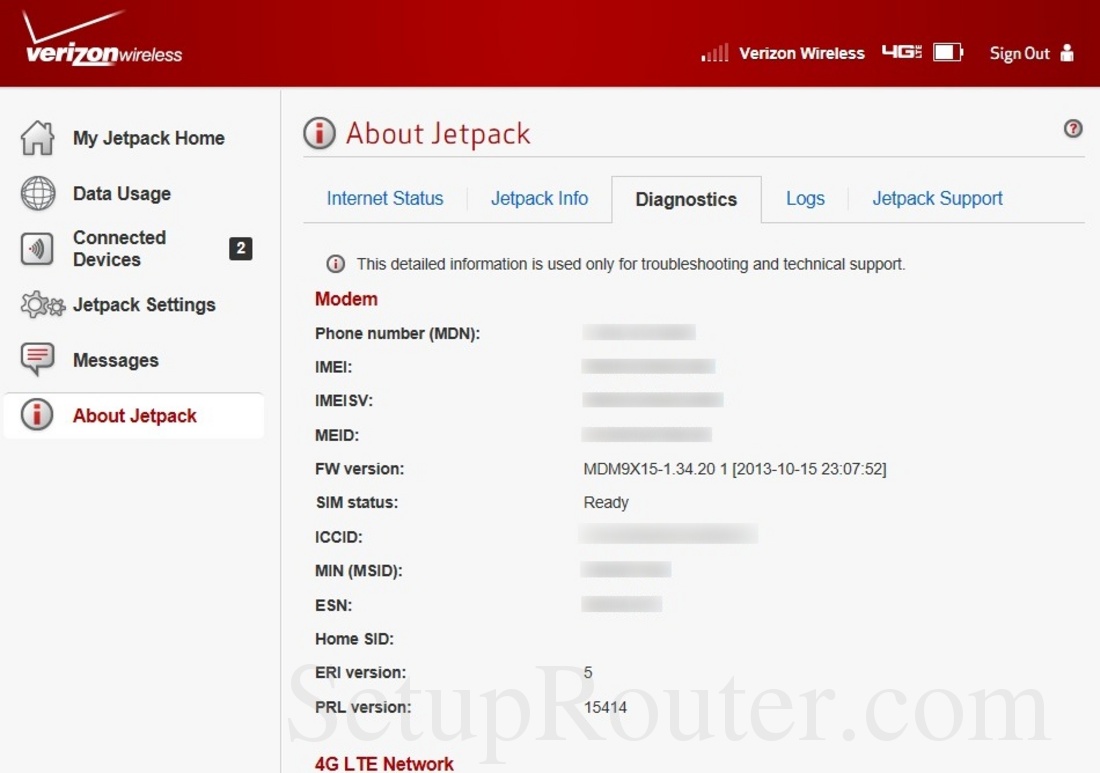Click the ESN: label
The width and height of the screenshot is (1100, 773).
click(333, 605)
